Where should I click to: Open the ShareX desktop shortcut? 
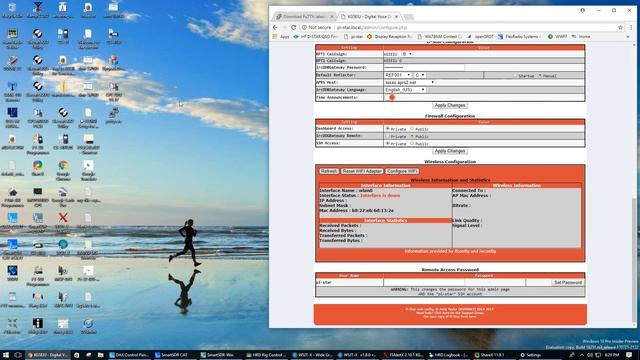[38, 168]
